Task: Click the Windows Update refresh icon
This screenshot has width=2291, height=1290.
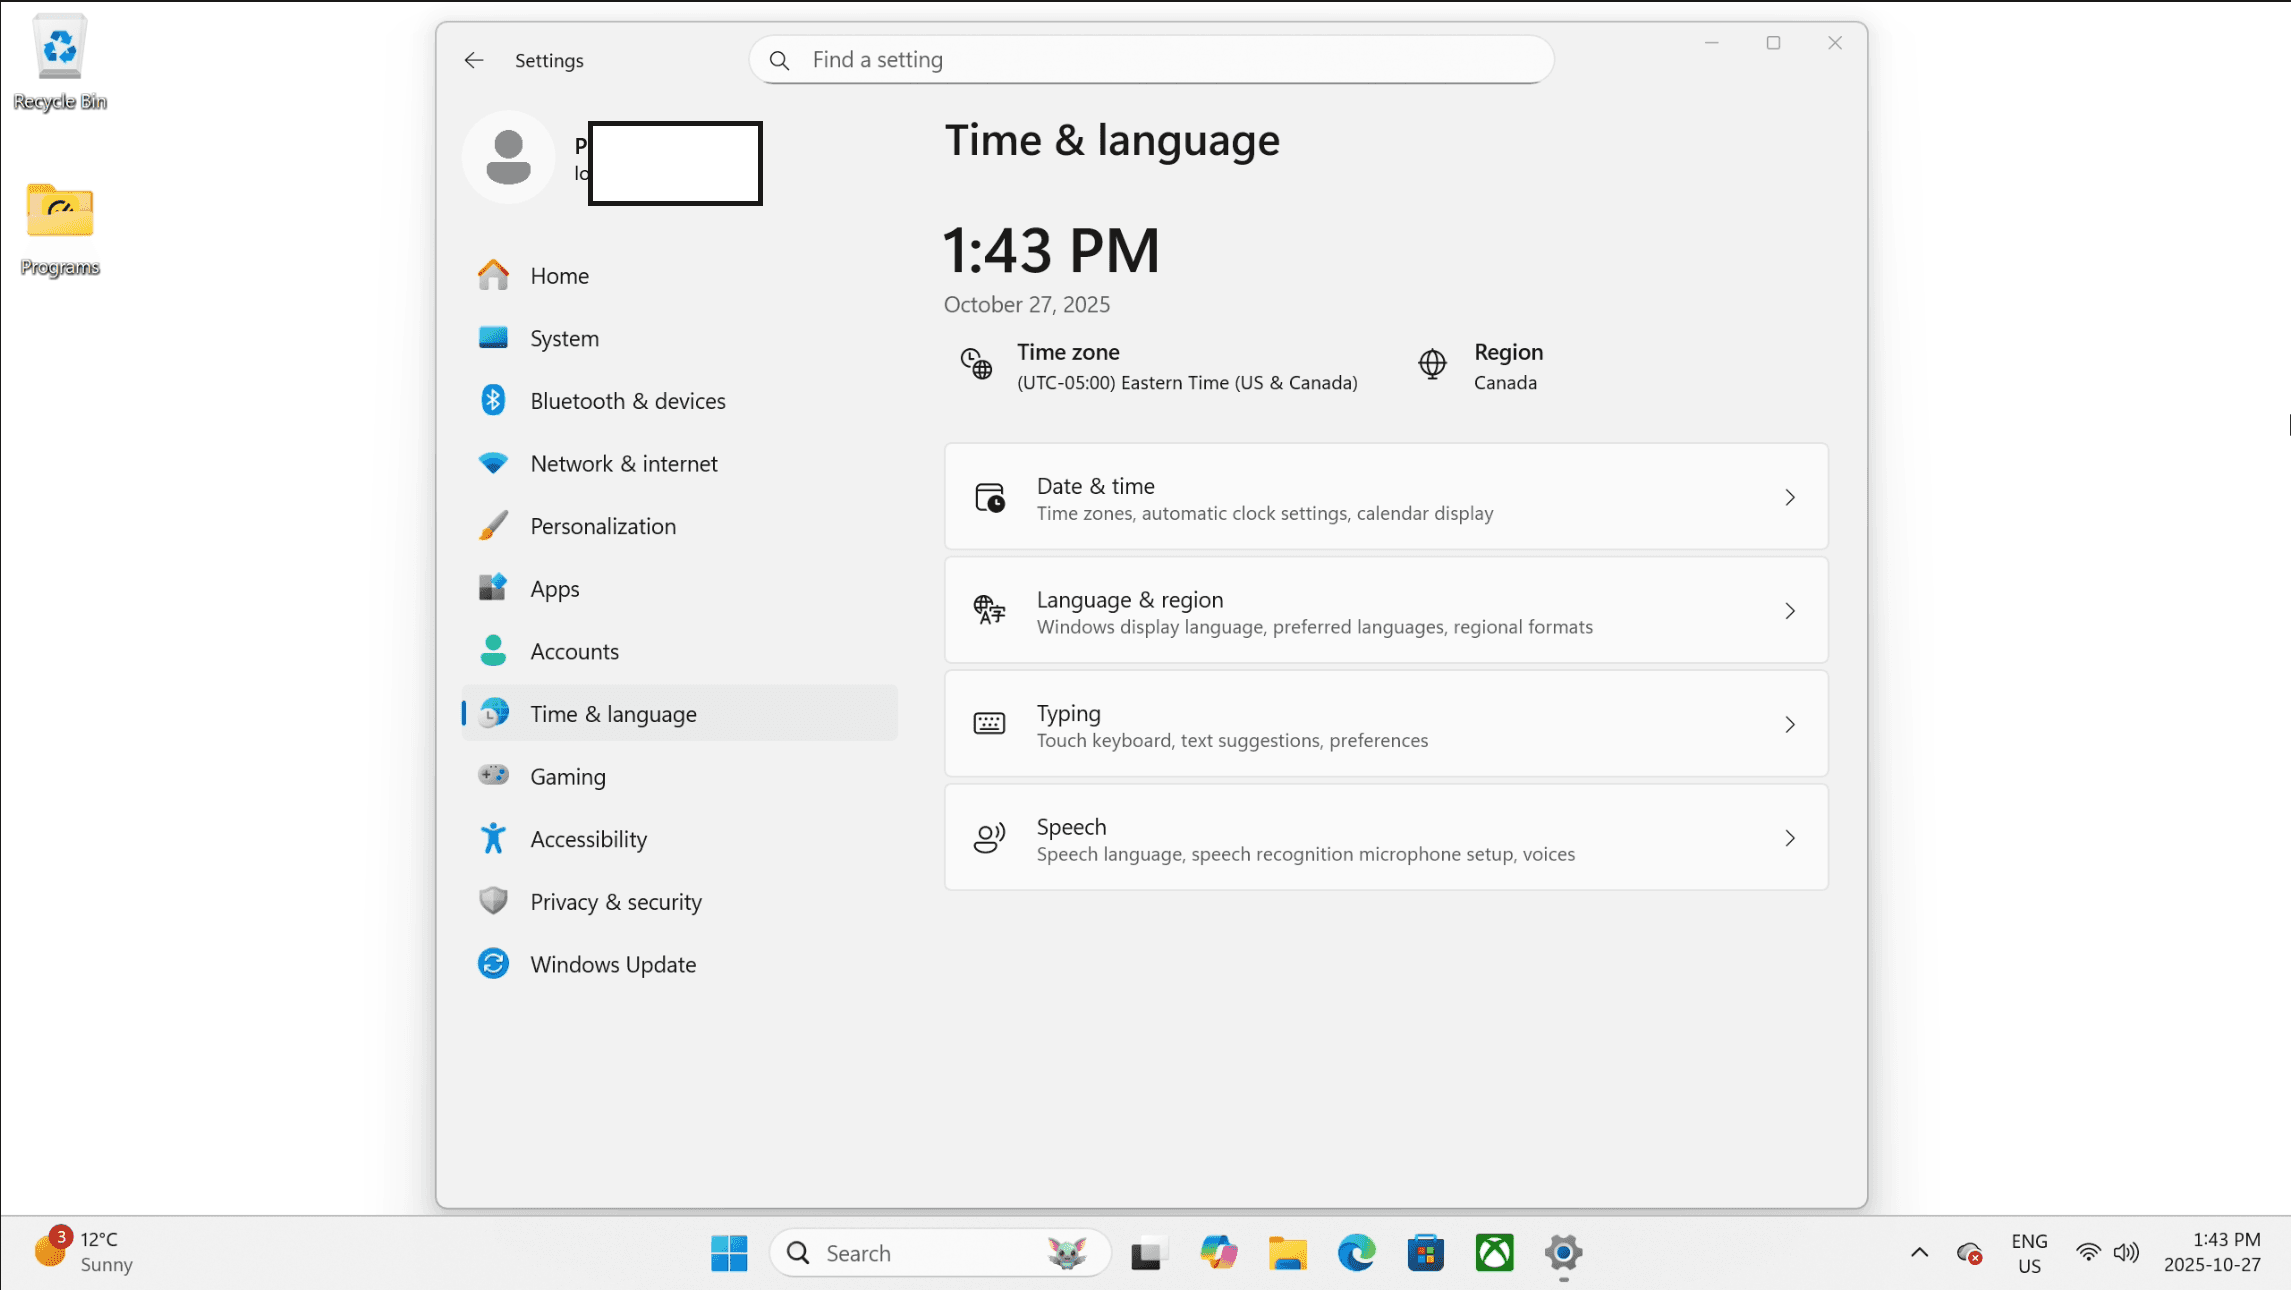Action: tap(493, 964)
